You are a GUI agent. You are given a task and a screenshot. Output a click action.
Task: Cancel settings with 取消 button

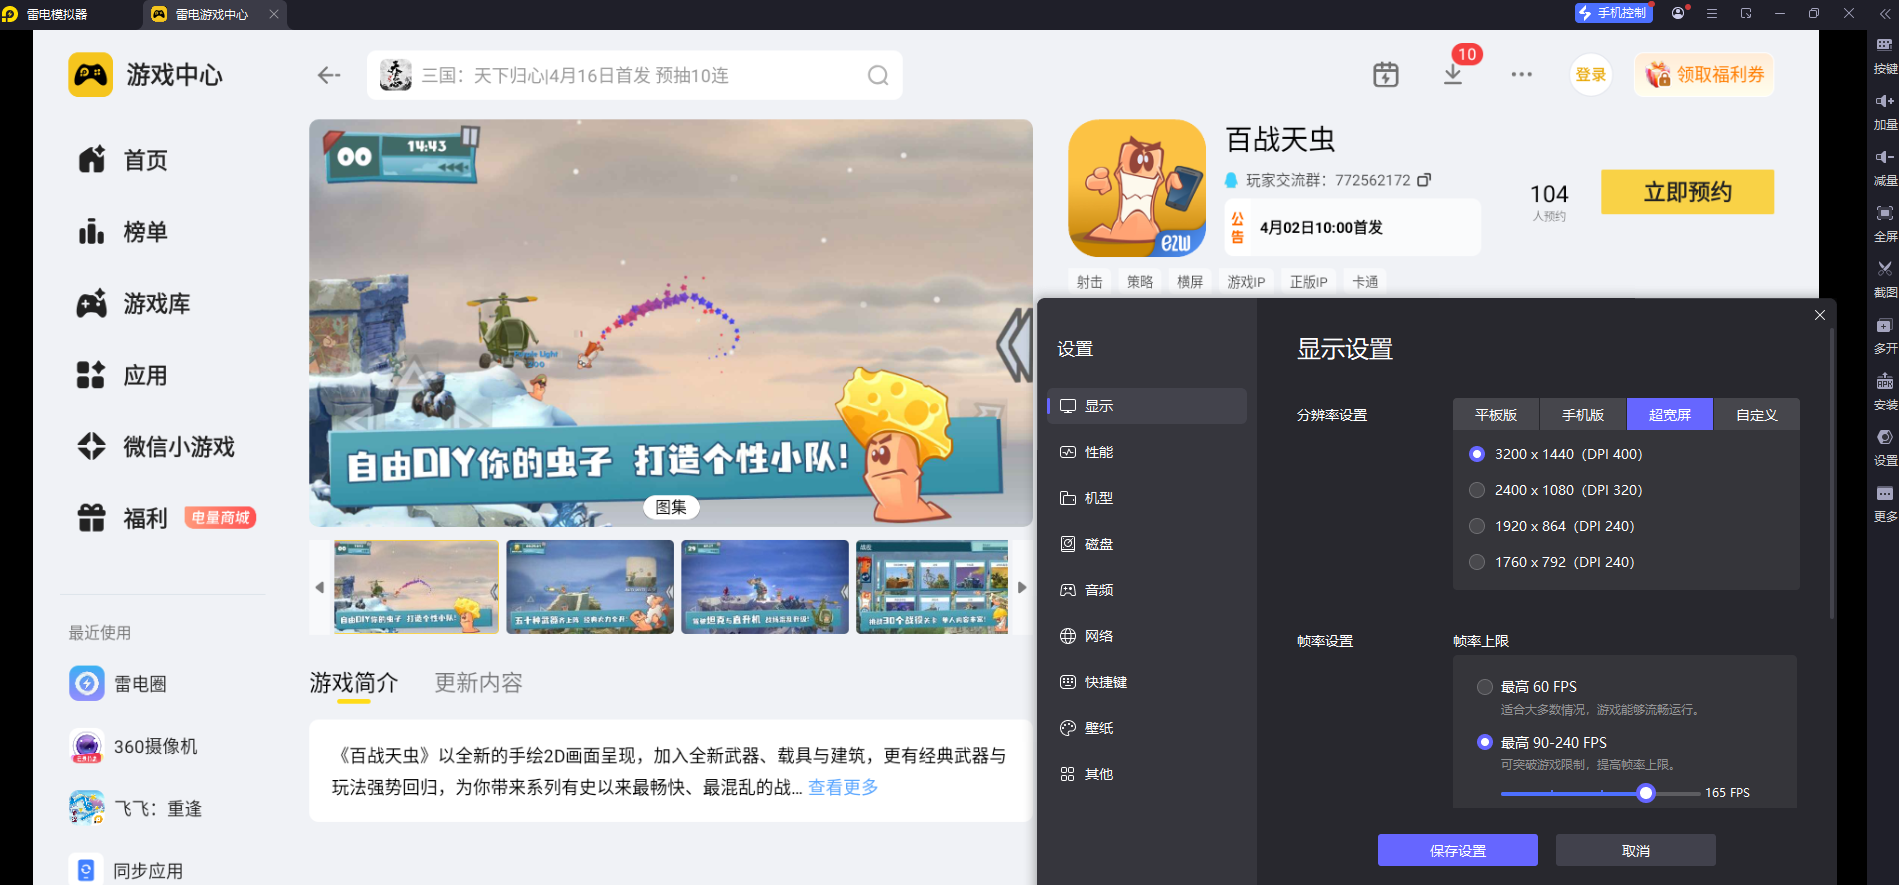1636,850
